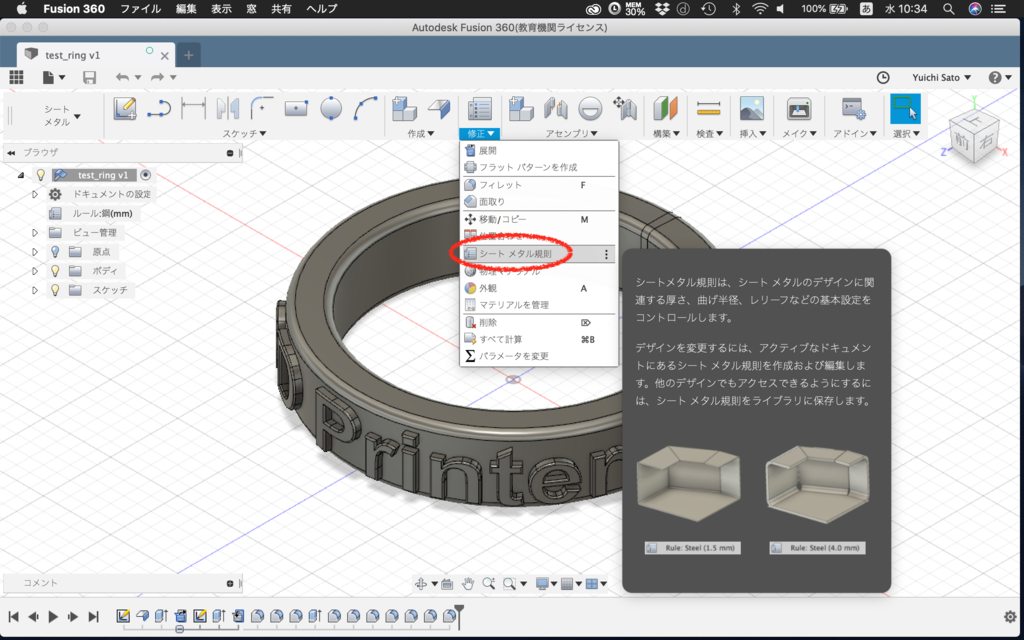Open the display settings dropdown in navigation bar

(546, 584)
